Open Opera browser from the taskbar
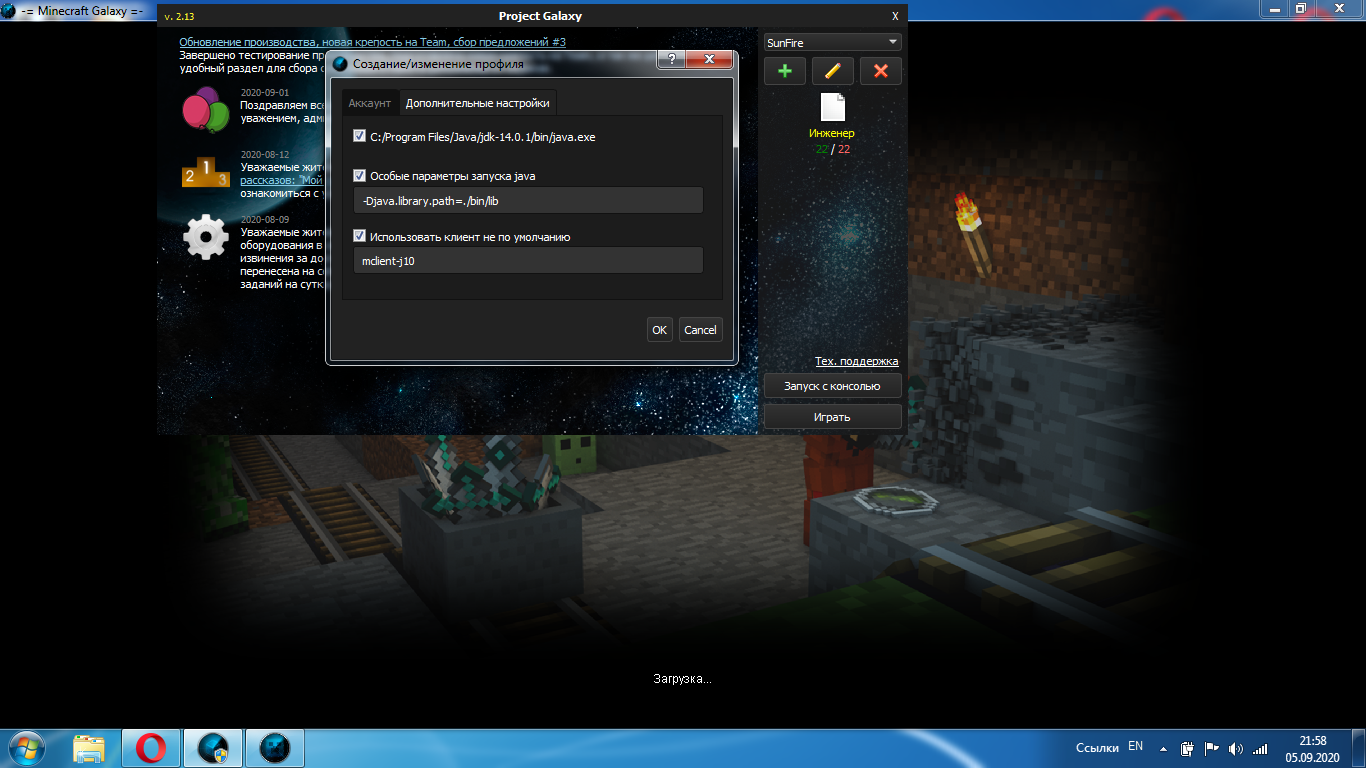1366x768 pixels. (151, 748)
